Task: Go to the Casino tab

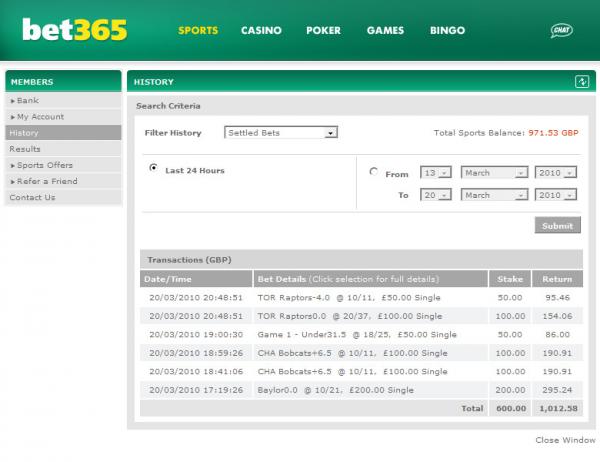Action: [261, 31]
